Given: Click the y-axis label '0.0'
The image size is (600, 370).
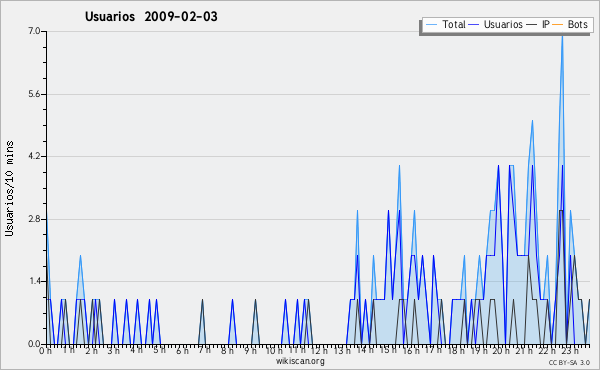Looking at the screenshot, I should coord(34,344).
